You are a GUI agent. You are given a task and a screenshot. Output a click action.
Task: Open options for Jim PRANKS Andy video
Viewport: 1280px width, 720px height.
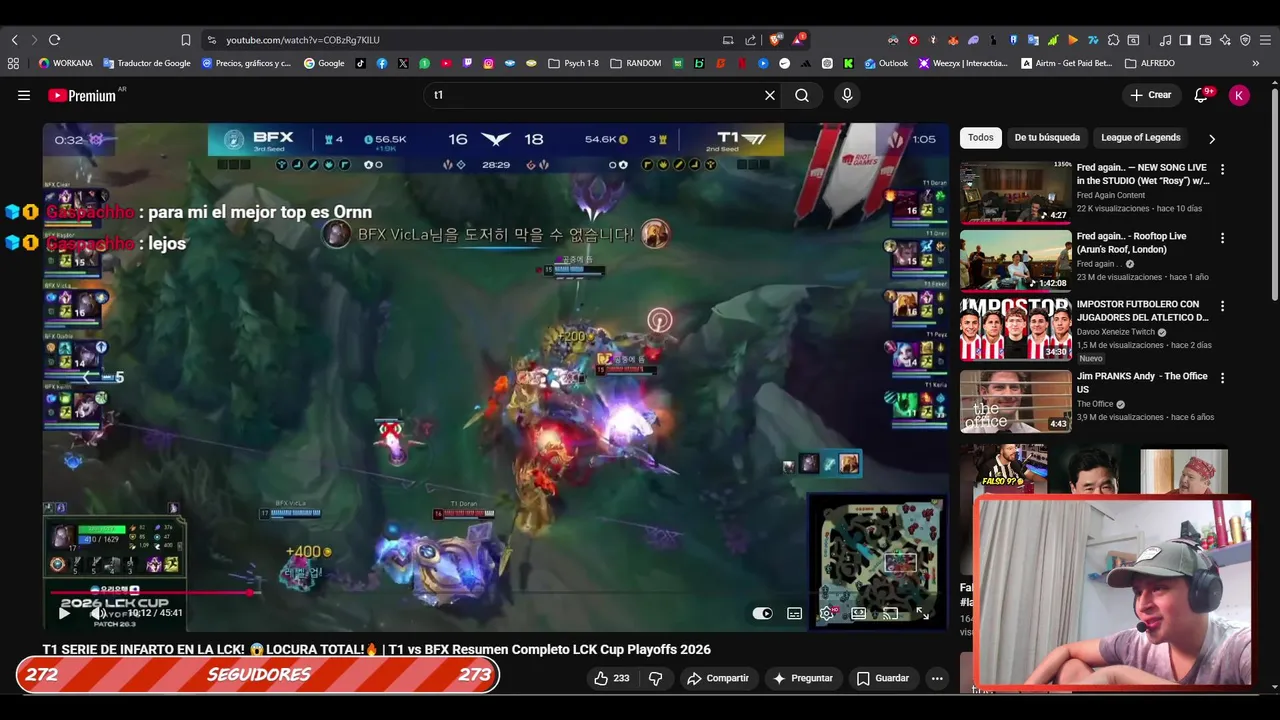(1222, 378)
